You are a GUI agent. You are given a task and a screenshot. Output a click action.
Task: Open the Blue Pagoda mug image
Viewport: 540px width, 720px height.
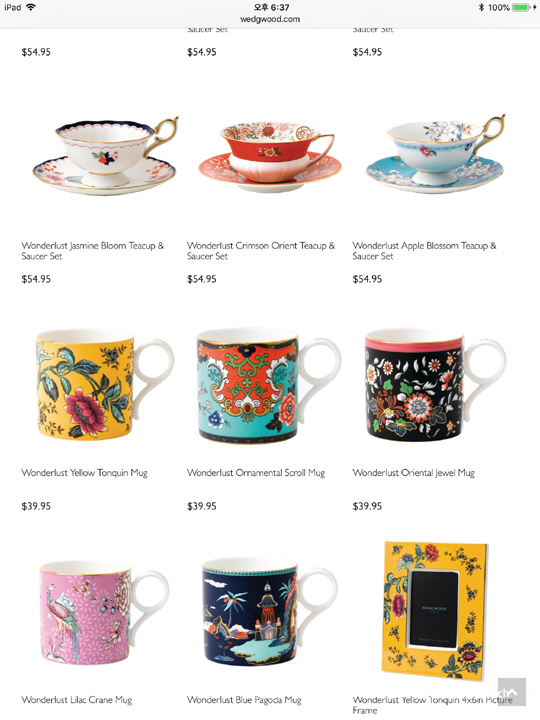point(270,611)
